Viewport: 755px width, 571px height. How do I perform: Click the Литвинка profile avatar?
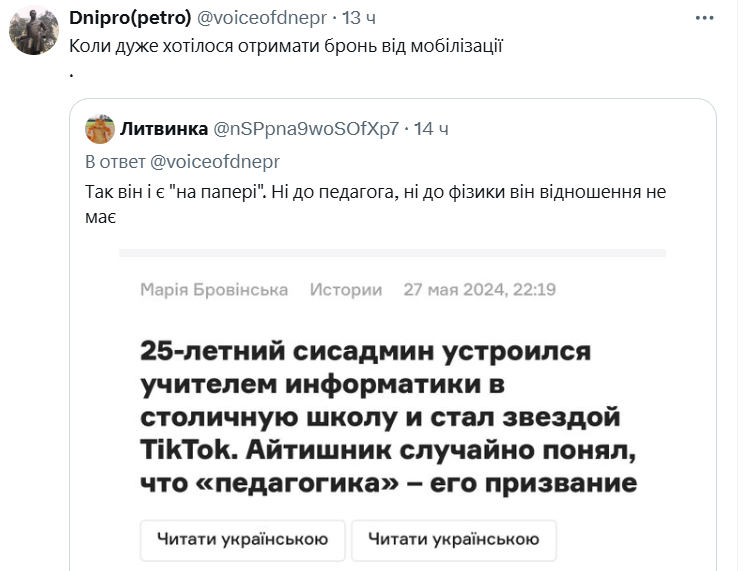pyautogui.click(x=99, y=129)
